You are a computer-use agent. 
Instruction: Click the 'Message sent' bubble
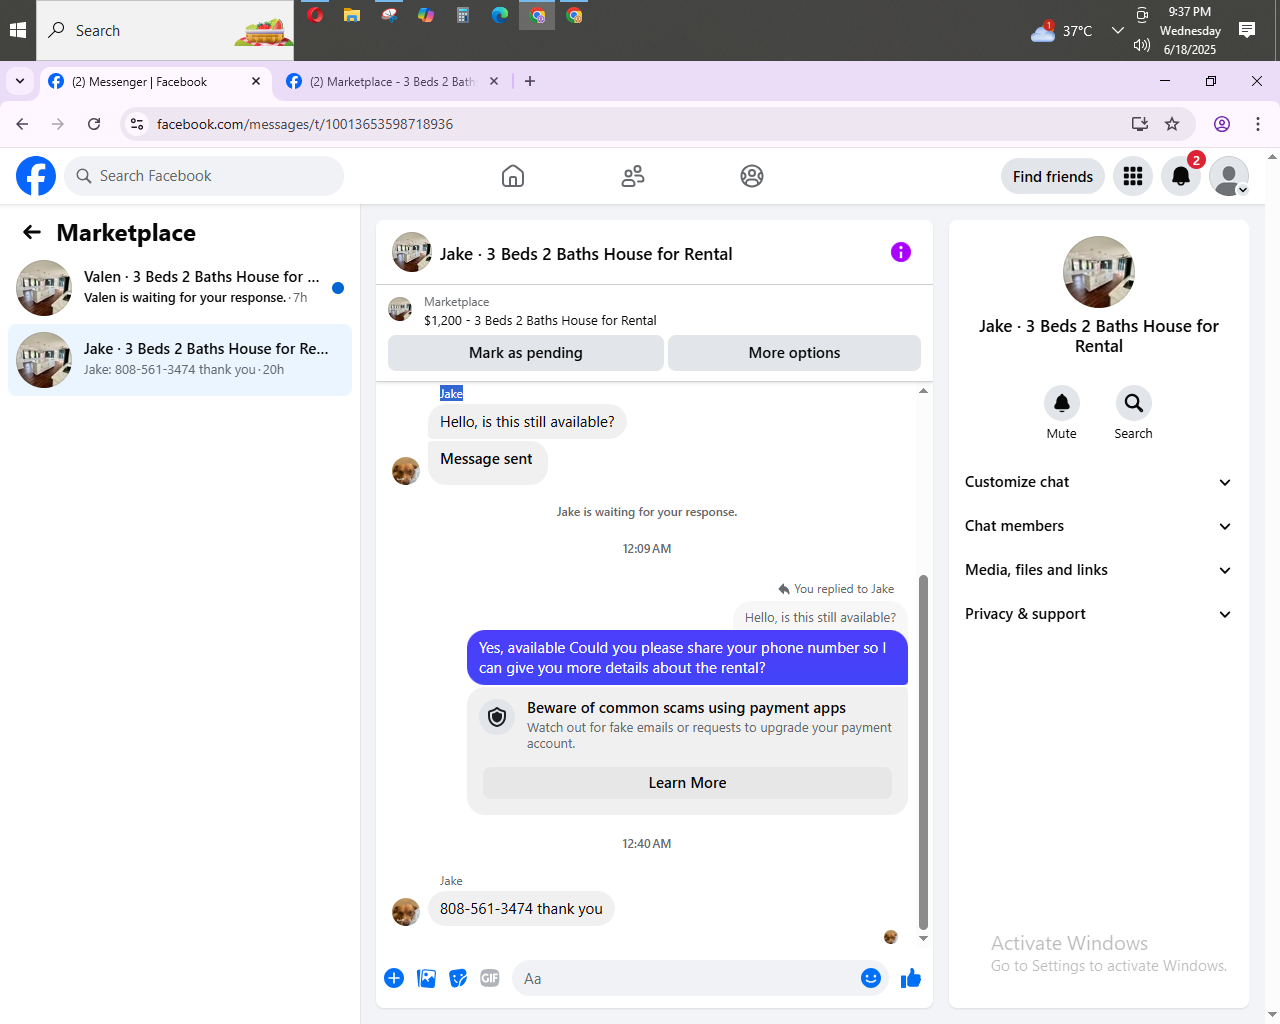pyautogui.click(x=487, y=461)
